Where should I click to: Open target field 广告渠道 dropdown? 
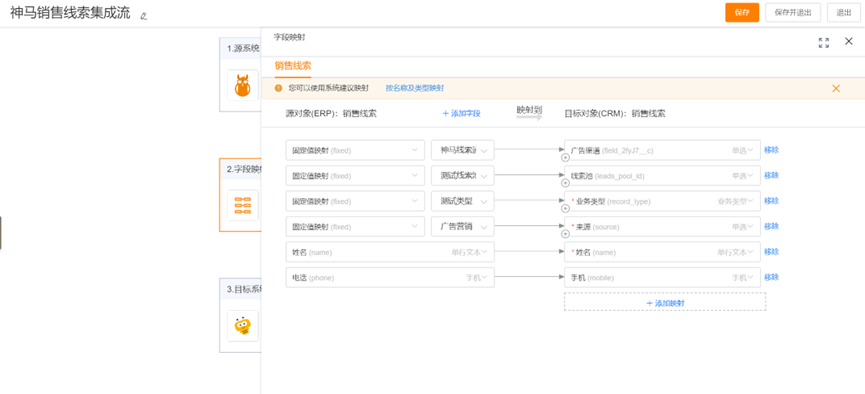662,150
